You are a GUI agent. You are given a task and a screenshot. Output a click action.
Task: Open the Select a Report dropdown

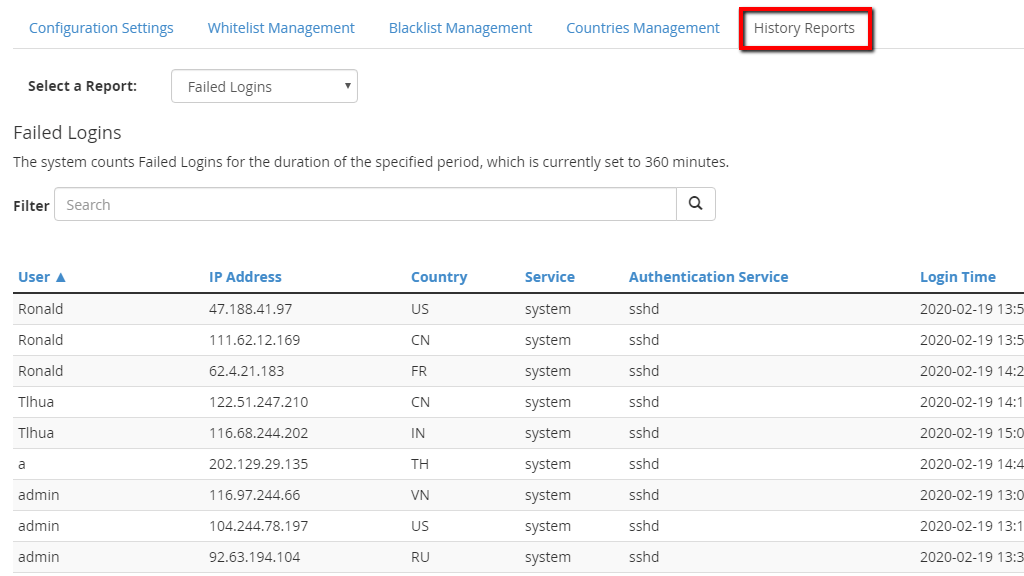pos(264,86)
